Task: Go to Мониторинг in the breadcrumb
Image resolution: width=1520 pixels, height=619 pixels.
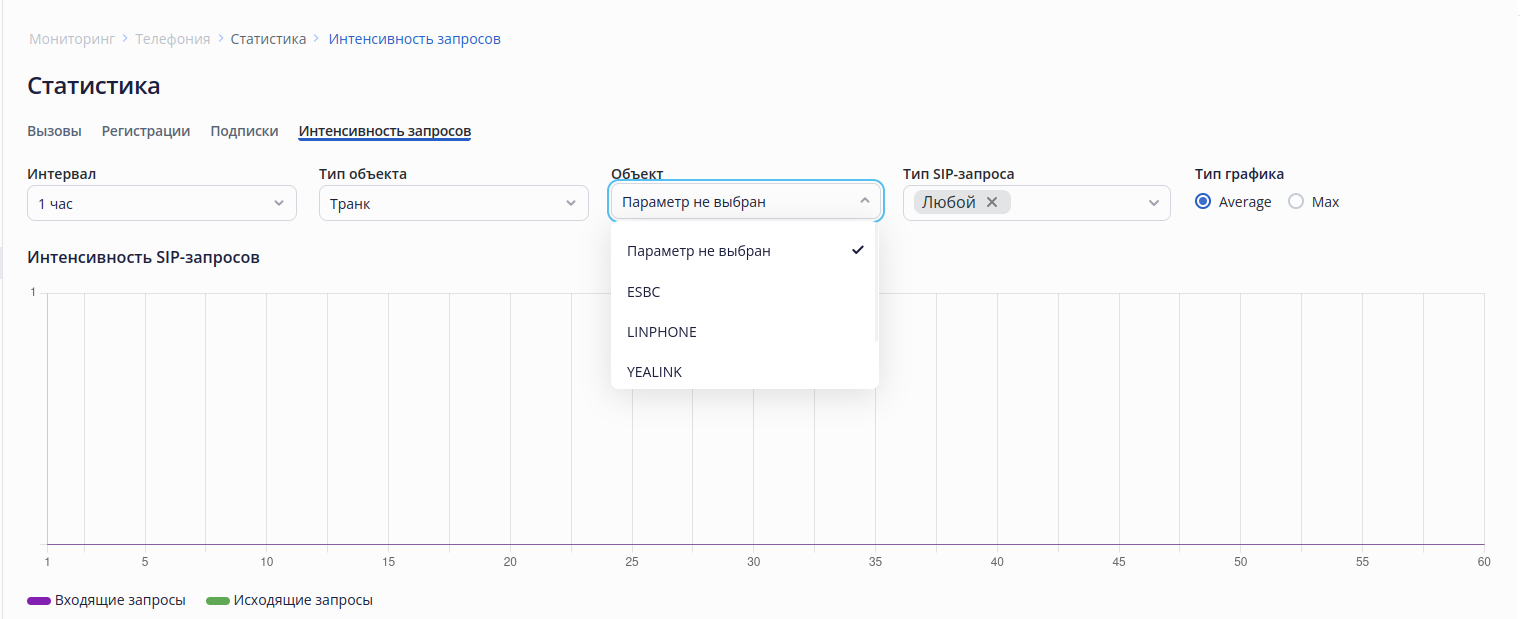Action: click(72, 39)
